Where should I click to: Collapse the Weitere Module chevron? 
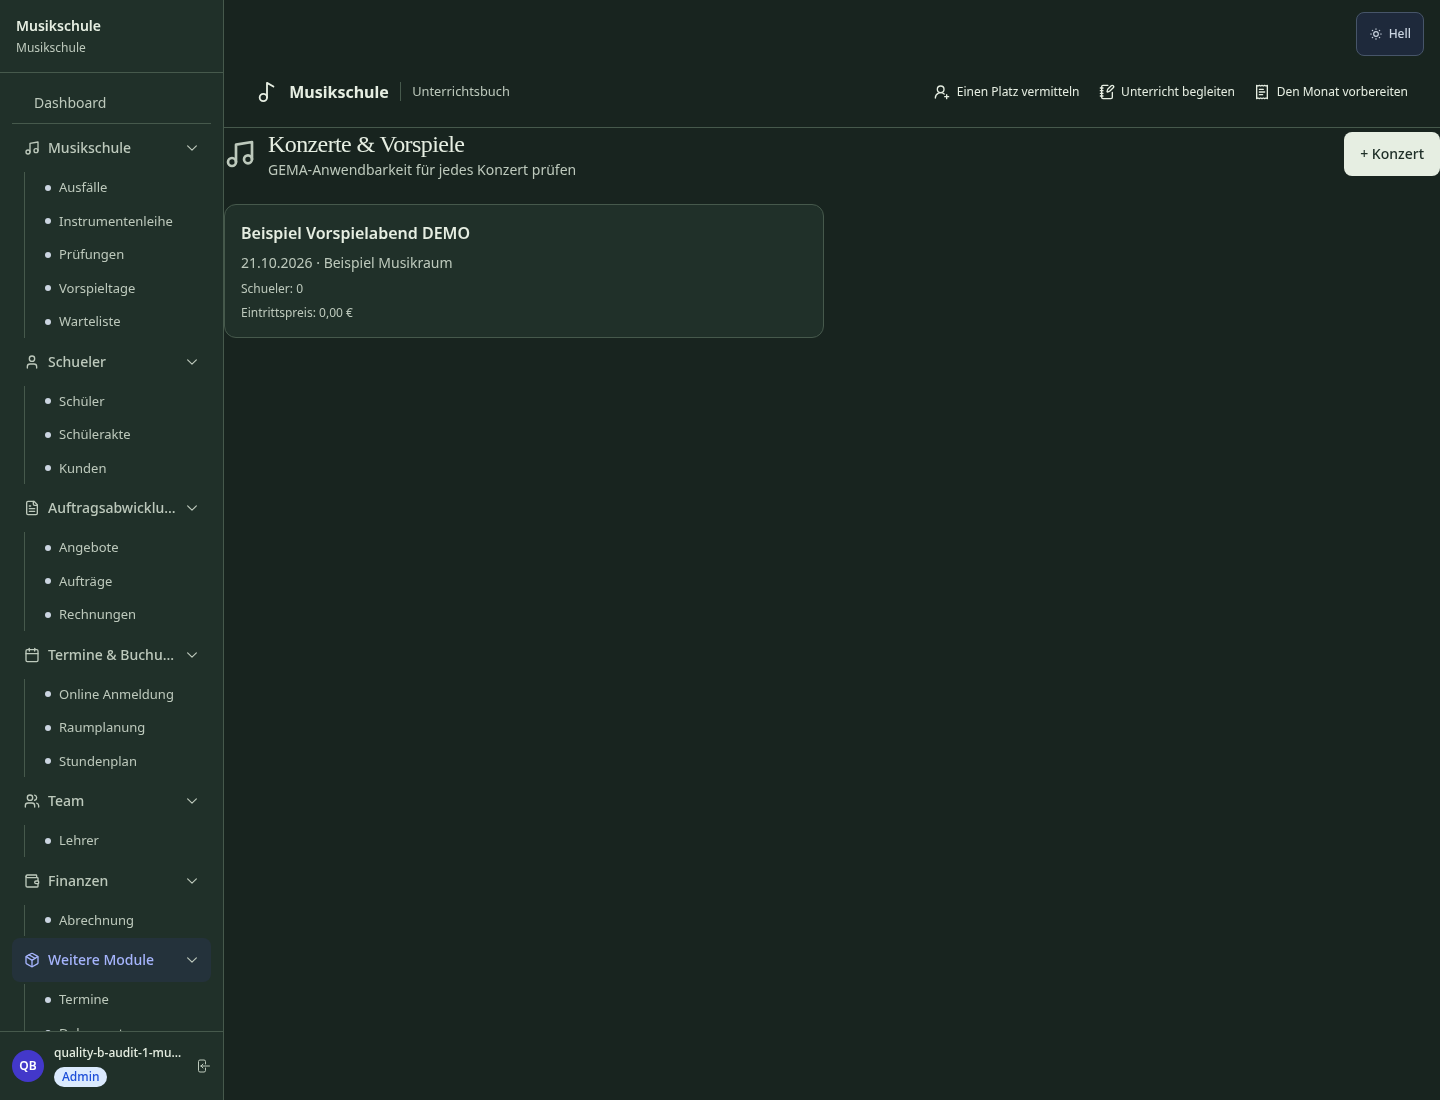pyautogui.click(x=192, y=960)
